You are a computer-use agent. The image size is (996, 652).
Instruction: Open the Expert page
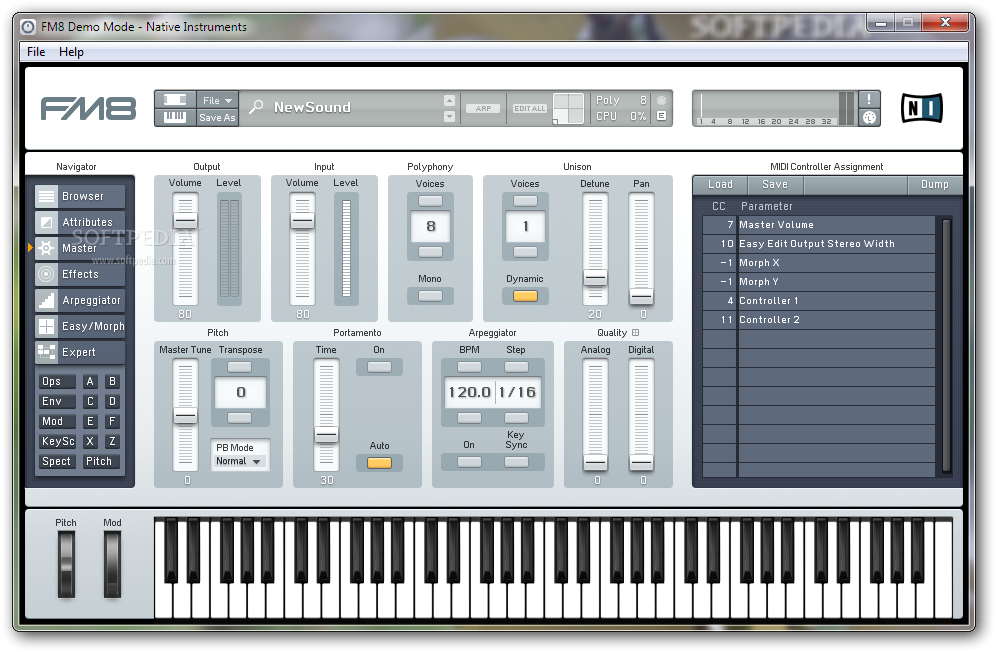click(80, 353)
